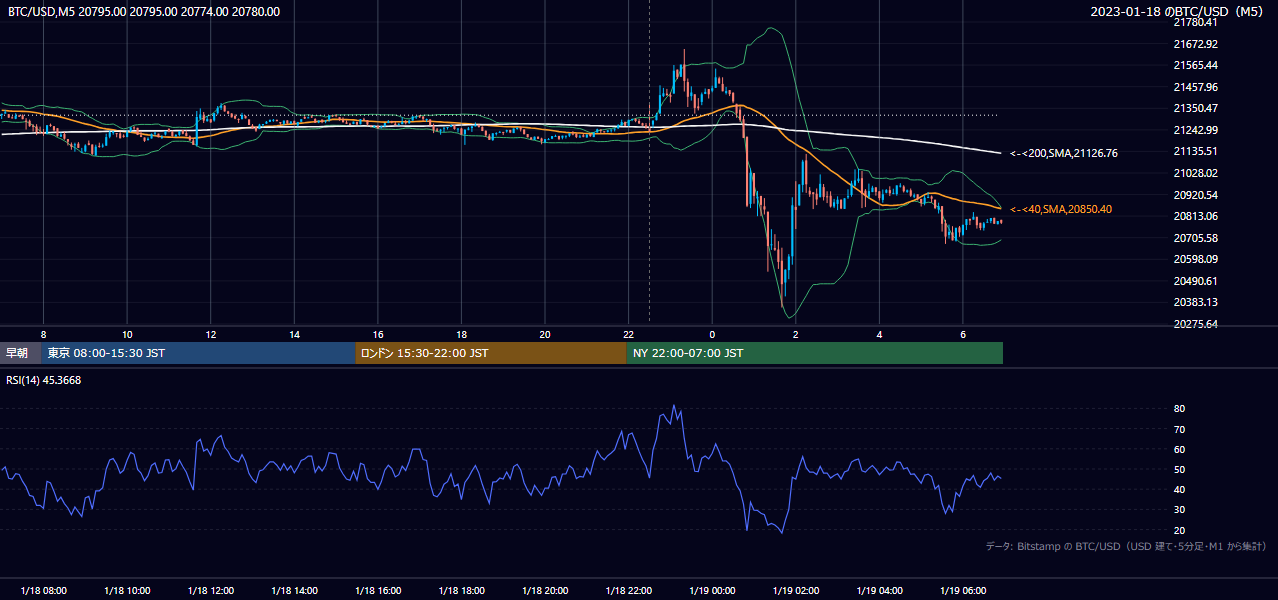1278x600 pixels.
Task: Click the 1/19 06:00 time label
Action: coord(962,591)
